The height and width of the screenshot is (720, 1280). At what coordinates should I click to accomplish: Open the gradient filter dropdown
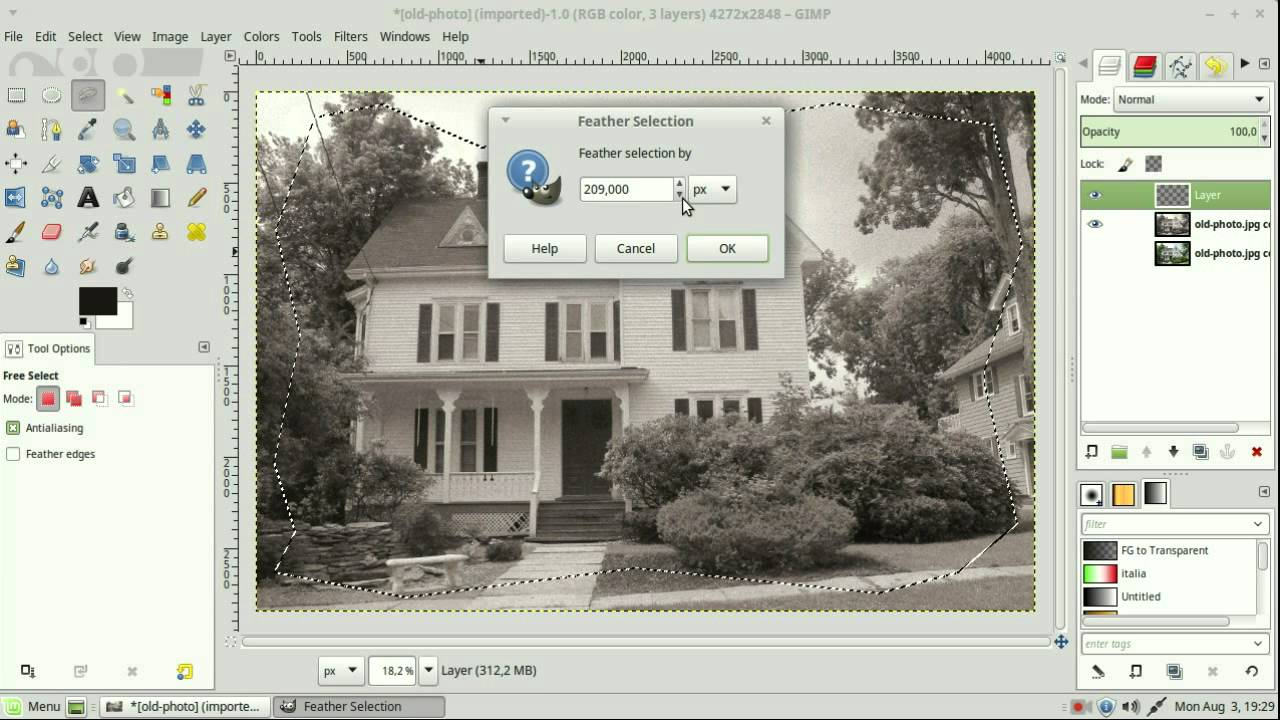[1257, 524]
